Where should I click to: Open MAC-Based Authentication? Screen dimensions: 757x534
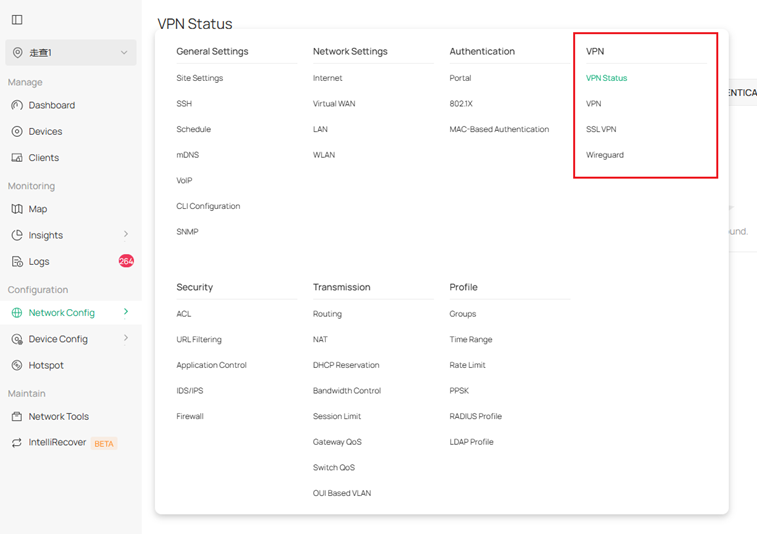pyautogui.click(x=499, y=129)
